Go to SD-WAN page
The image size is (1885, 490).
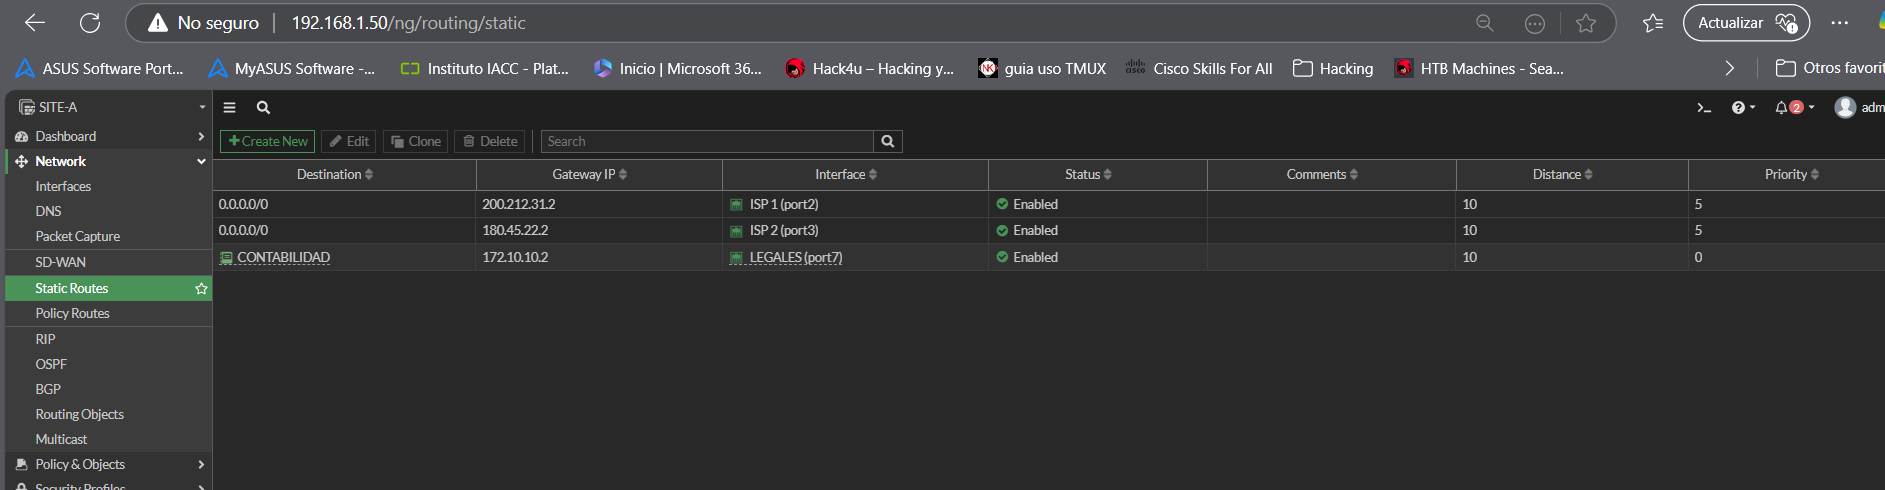pos(60,263)
